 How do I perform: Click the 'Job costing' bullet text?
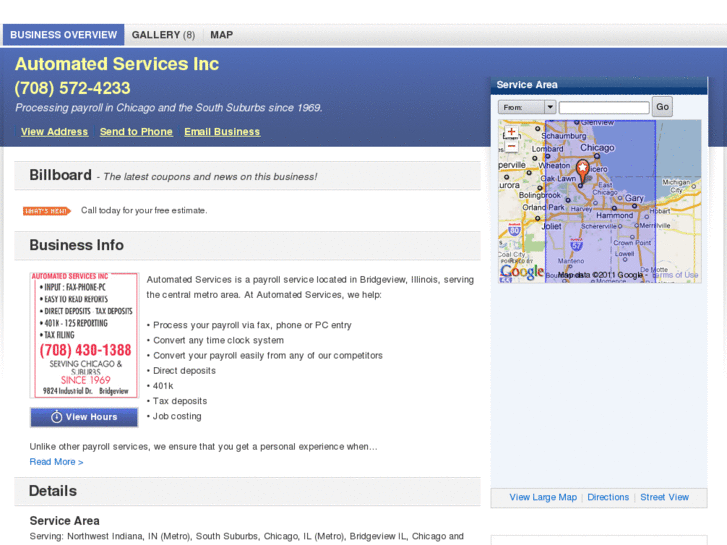point(177,416)
